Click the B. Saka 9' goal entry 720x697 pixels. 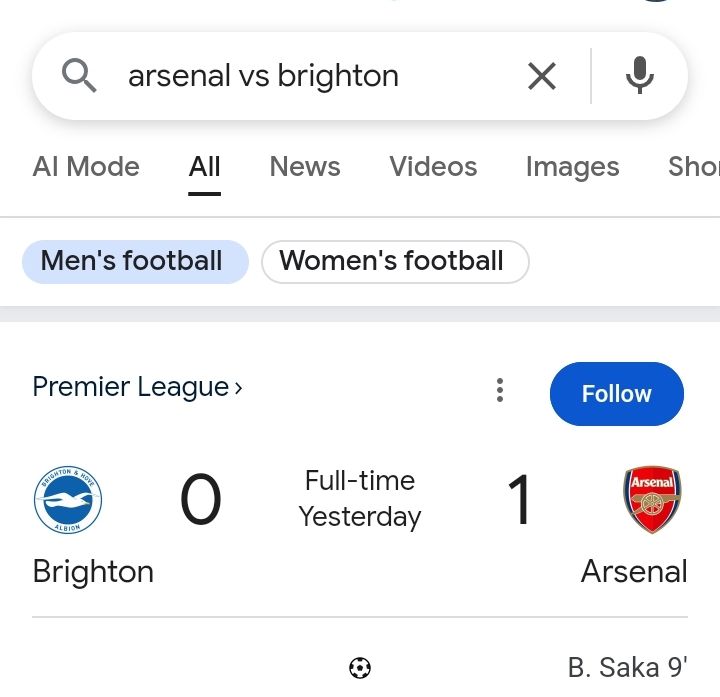coord(627,668)
